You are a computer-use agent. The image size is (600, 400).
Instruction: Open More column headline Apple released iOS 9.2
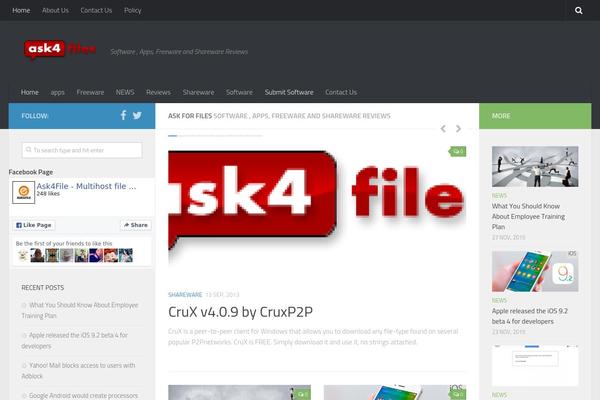pyautogui.click(x=530, y=316)
